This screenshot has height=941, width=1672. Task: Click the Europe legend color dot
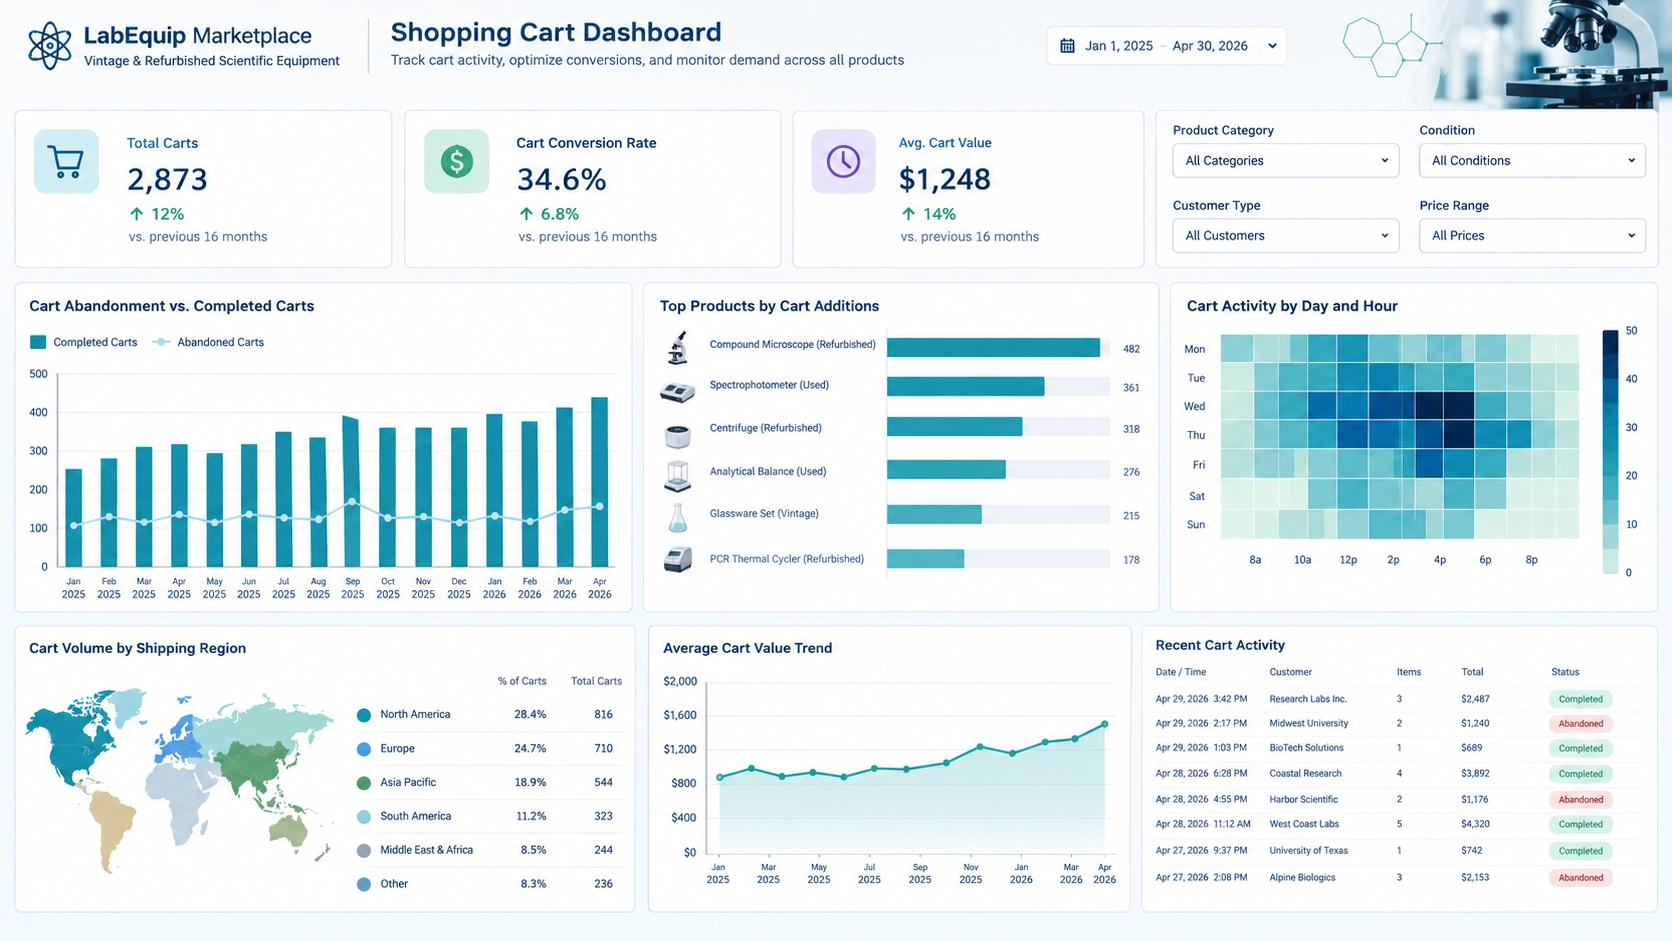click(364, 749)
